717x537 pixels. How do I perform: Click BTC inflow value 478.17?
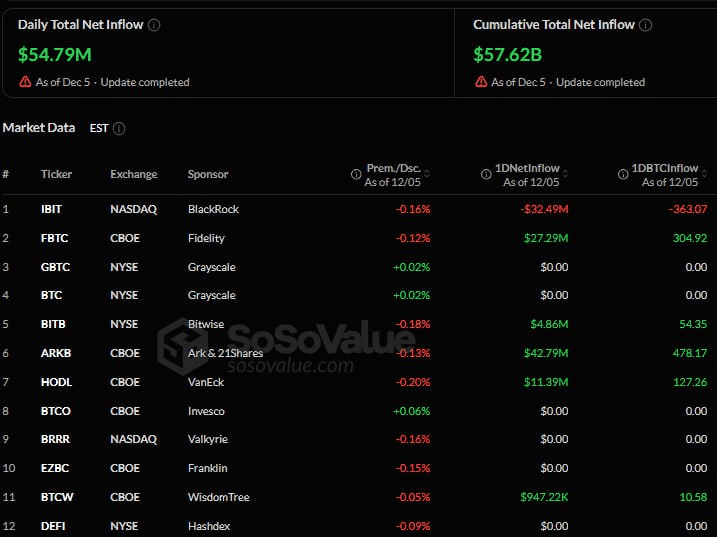click(690, 353)
